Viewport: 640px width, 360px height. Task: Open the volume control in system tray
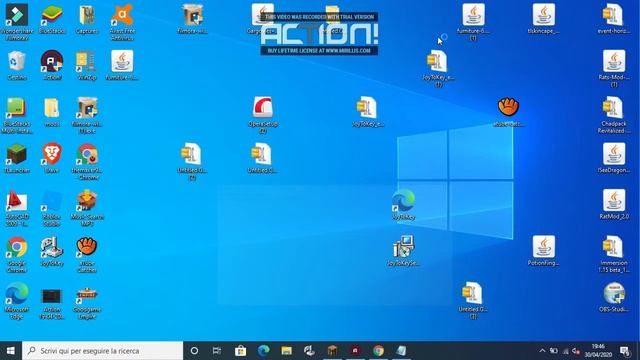pyautogui.click(x=576, y=351)
